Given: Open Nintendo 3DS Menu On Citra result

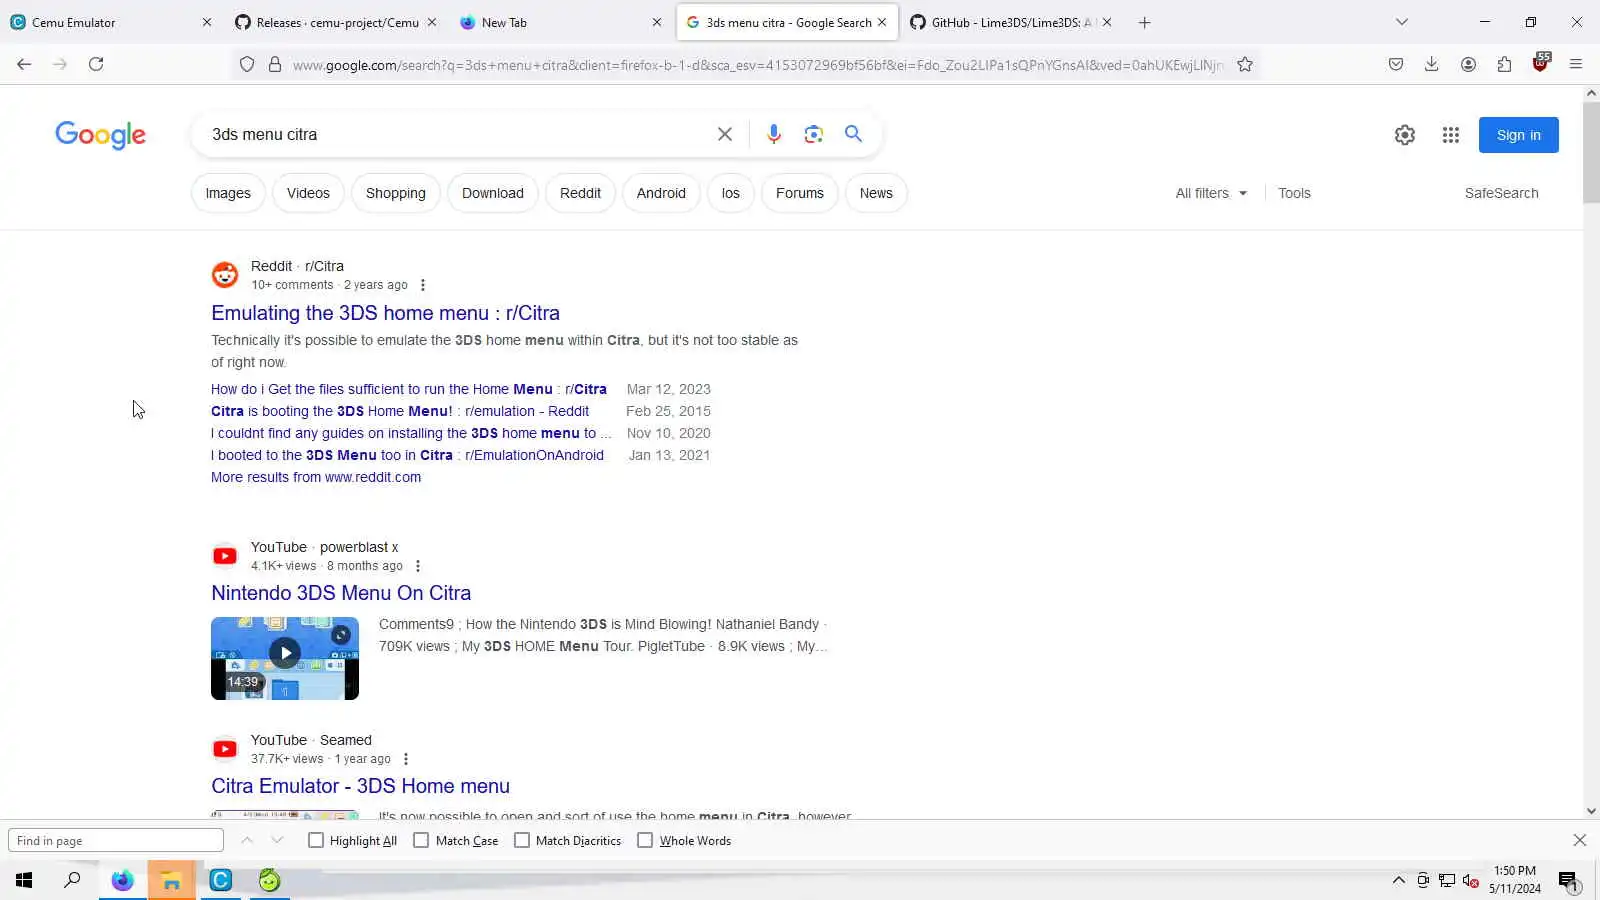Looking at the screenshot, I should pos(341,593).
